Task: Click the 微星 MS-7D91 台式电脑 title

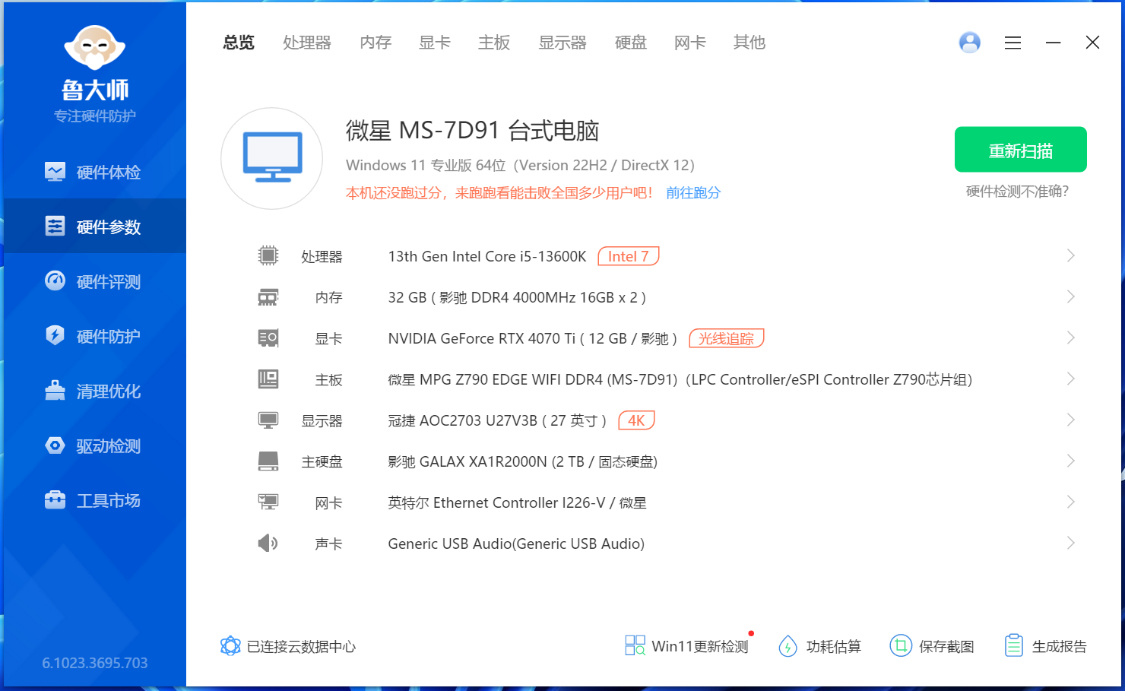Action: click(x=472, y=131)
